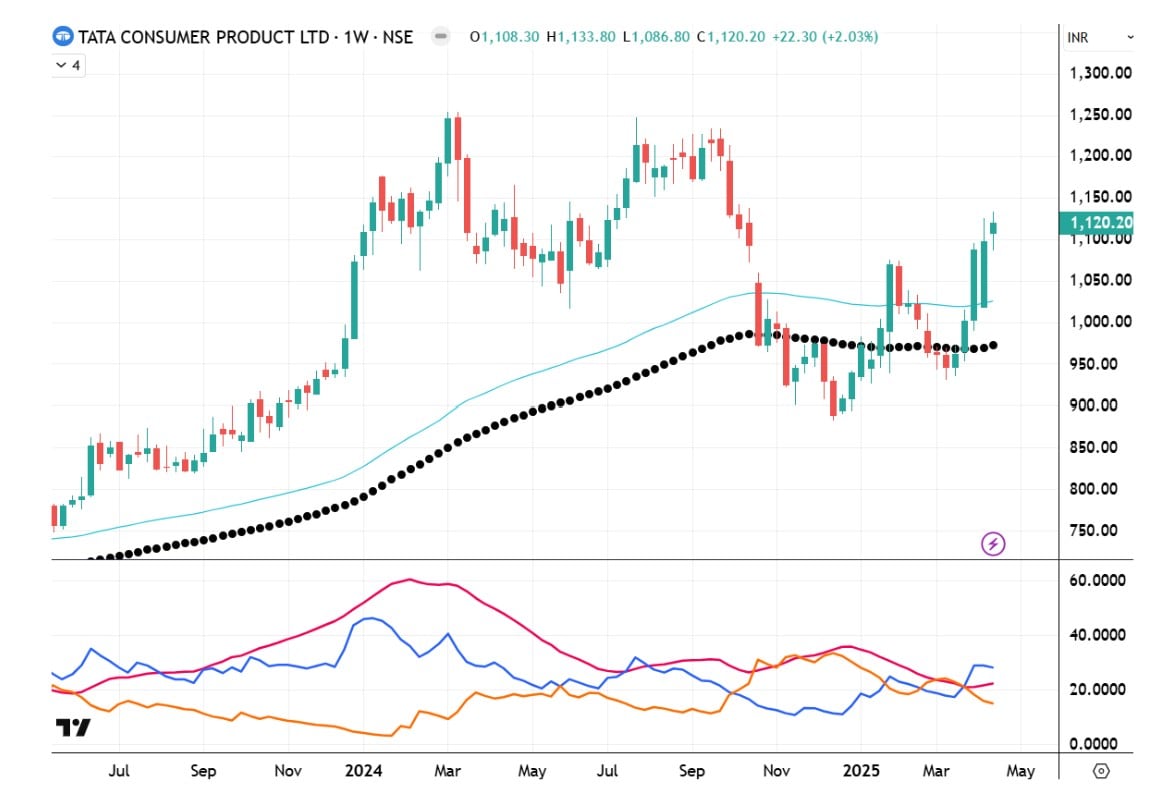Open the INR currency dropdown
Image resolution: width=1164 pixels, height=810 pixels.
pyautogui.click(x=1100, y=37)
